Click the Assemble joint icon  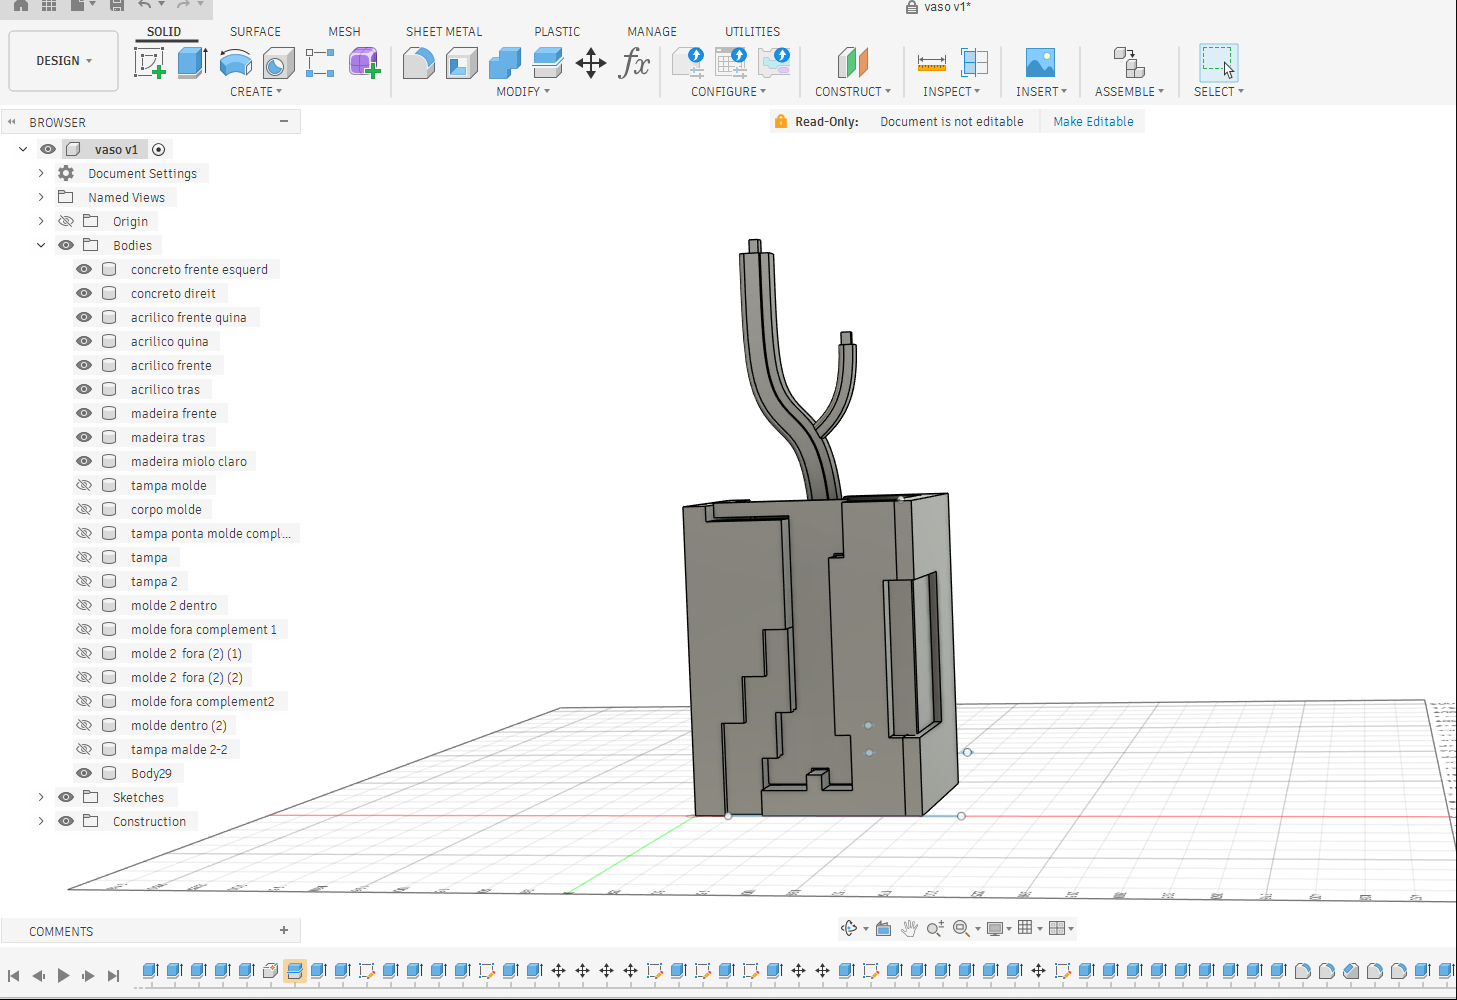[x=1129, y=63]
